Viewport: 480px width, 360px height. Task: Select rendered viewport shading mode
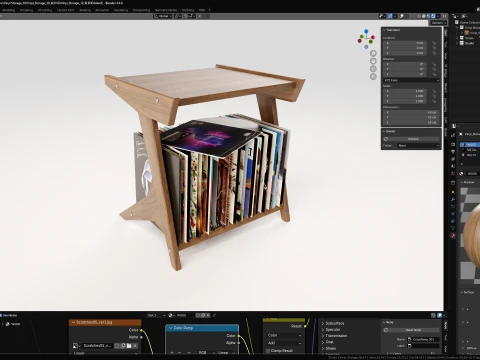(x=433, y=16)
